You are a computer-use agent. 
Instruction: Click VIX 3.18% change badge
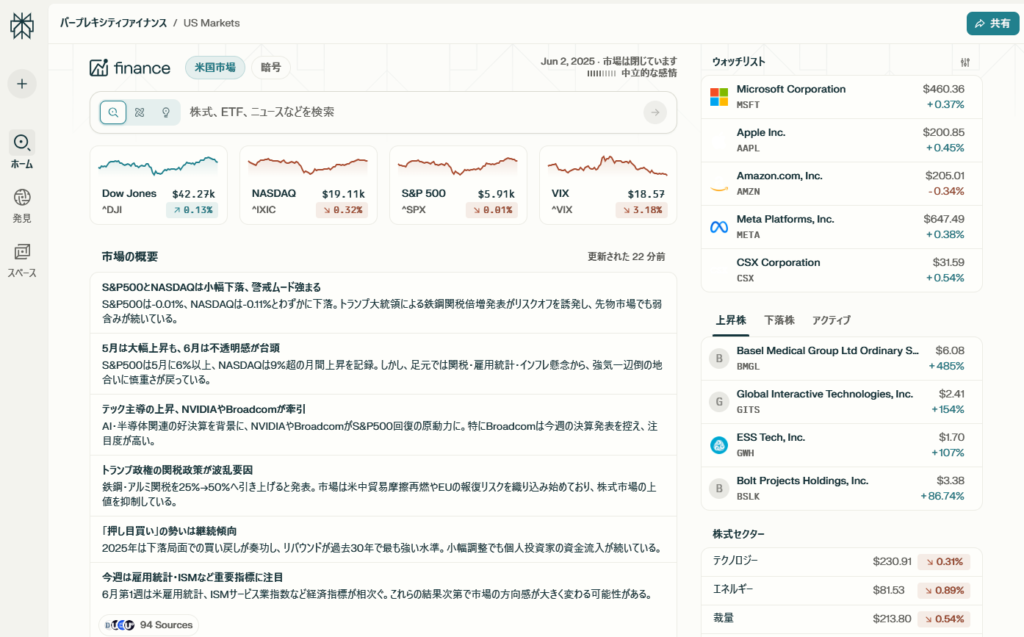(x=641, y=210)
